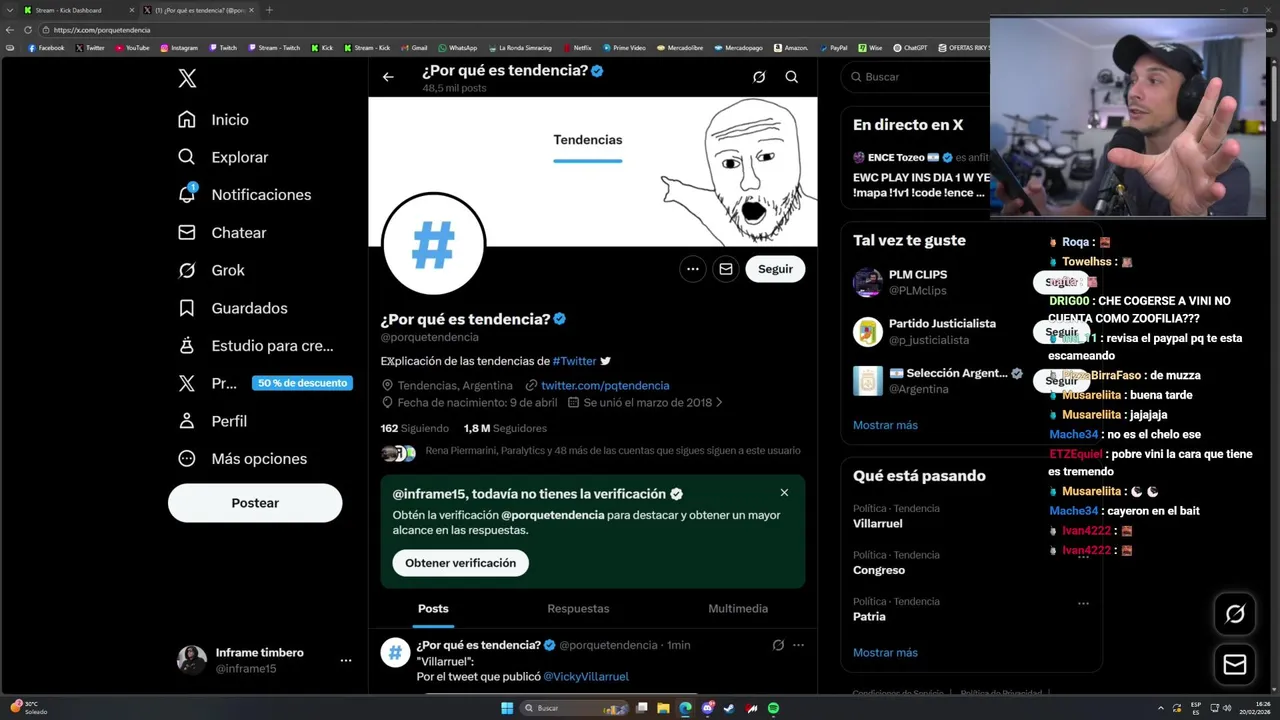The width and height of the screenshot is (1280, 720).
Task: Open PLM CLIPS suggested account
Action: click(x=917, y=282)
